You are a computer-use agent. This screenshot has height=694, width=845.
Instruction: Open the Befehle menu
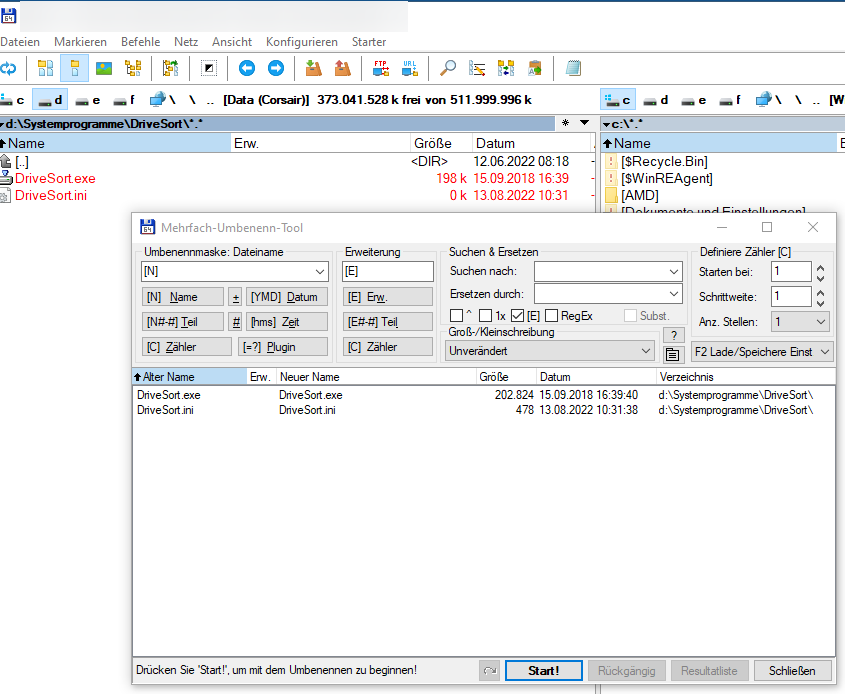[x=141, y=42]
